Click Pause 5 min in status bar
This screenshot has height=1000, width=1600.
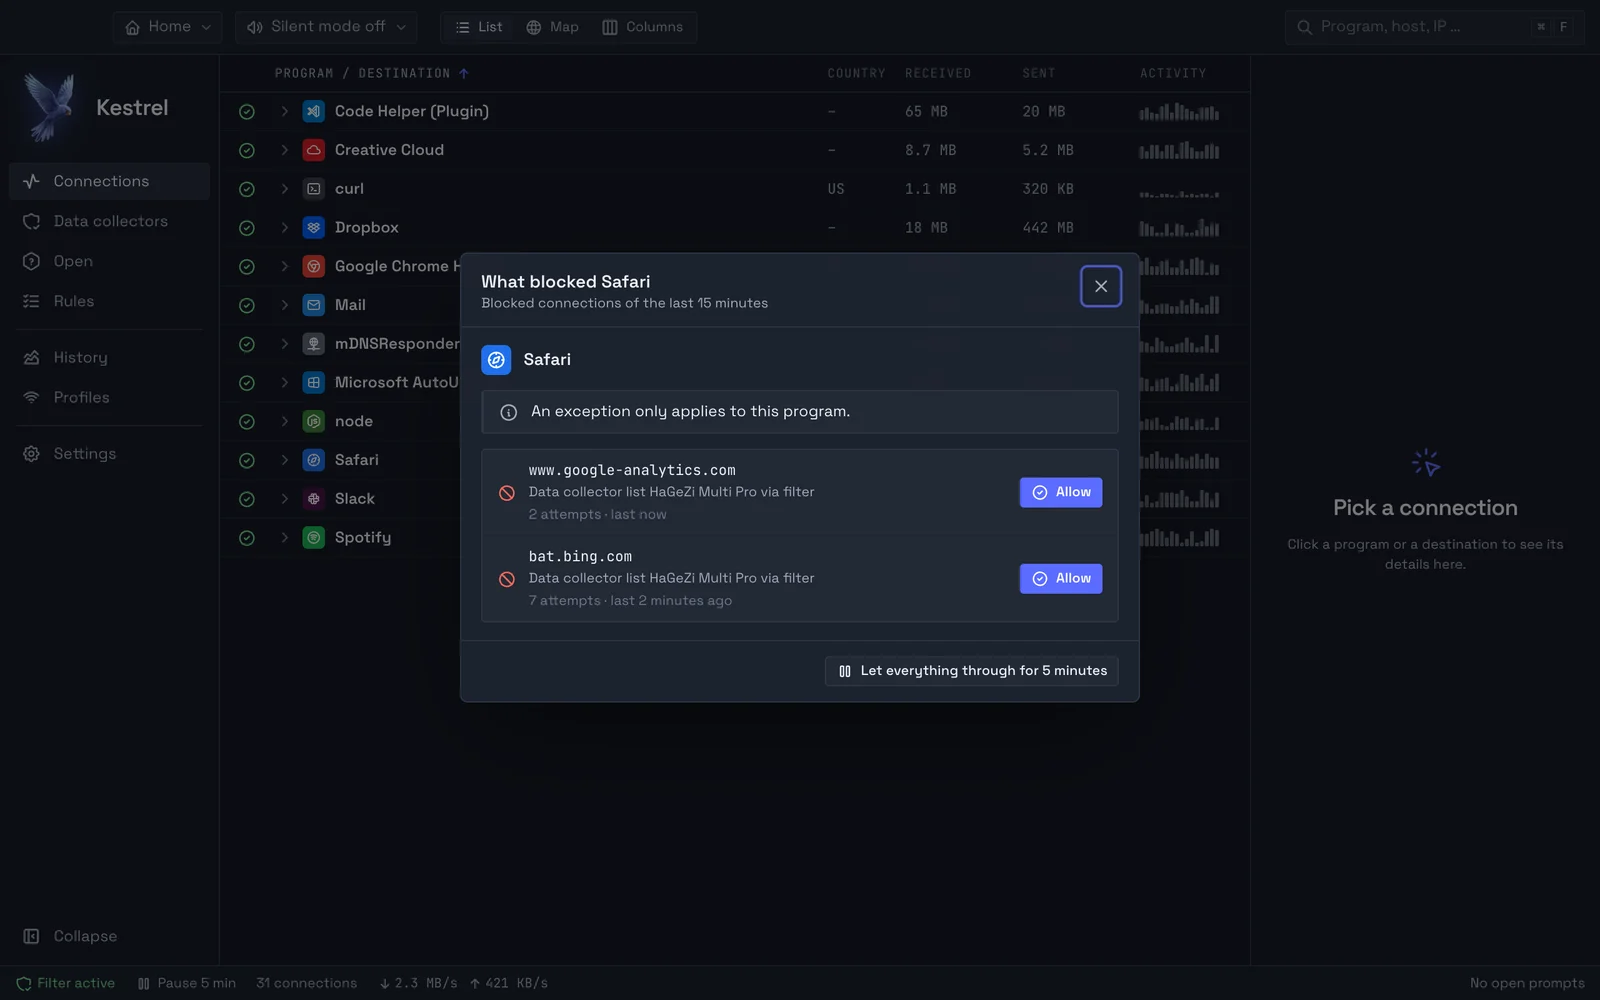(x=187, y=984)
